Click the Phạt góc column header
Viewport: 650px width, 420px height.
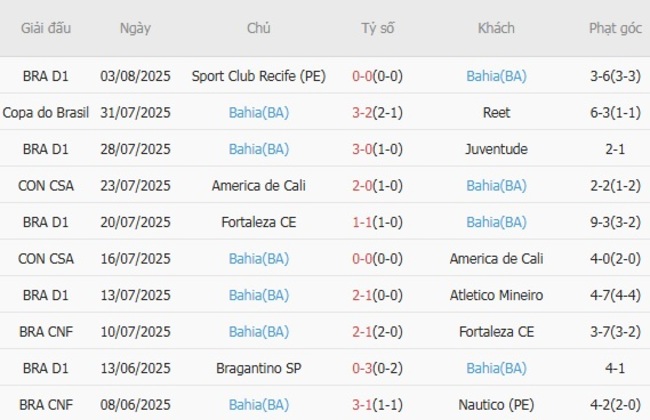(615, 29)
